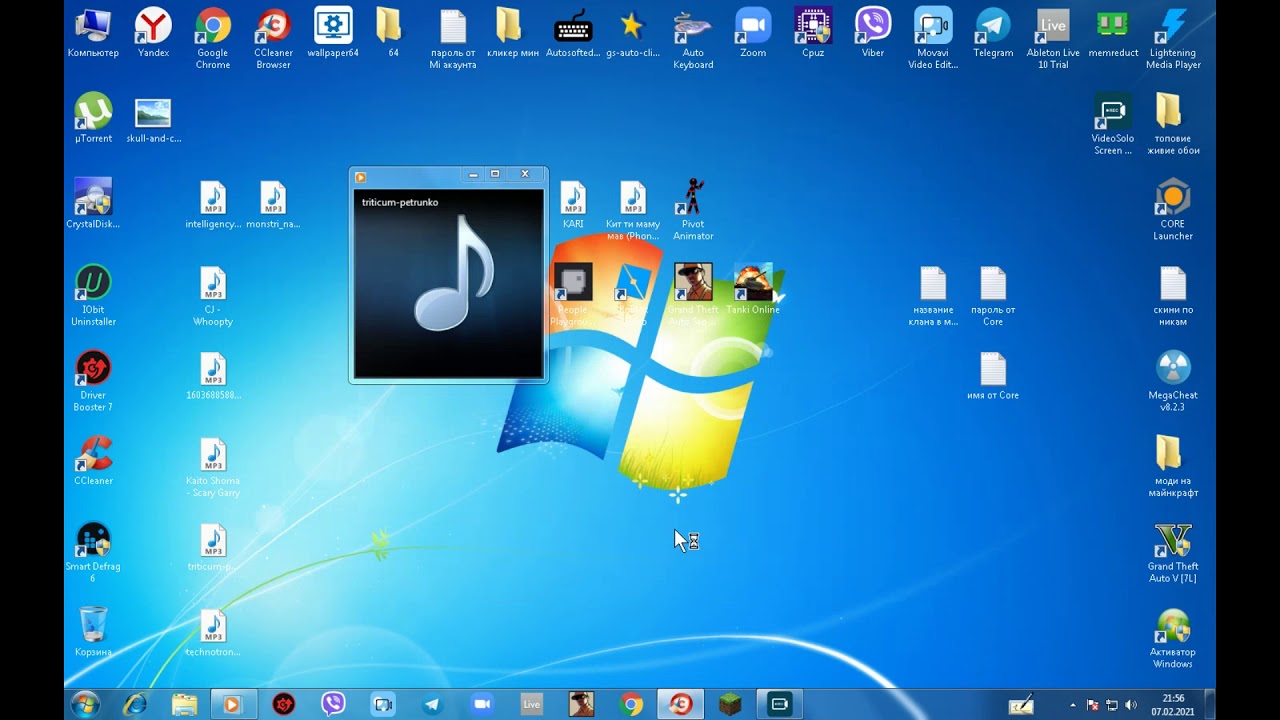Open Grand Theft Auto desktop shortcut
The image size is (1280, 720).
tap(693, 296)
